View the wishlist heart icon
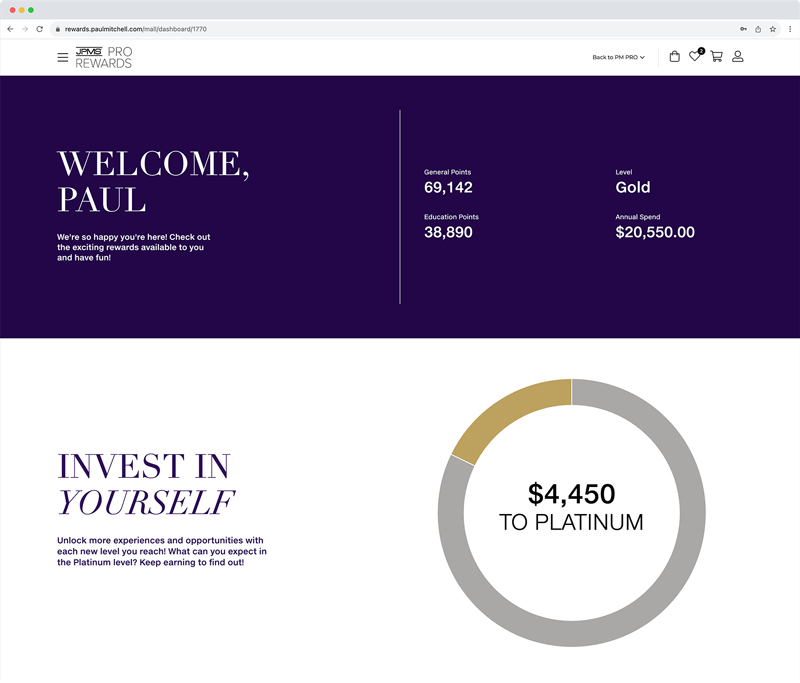Image resolution: width=800 pixels, height=683 pixels. tap(695, 57)
